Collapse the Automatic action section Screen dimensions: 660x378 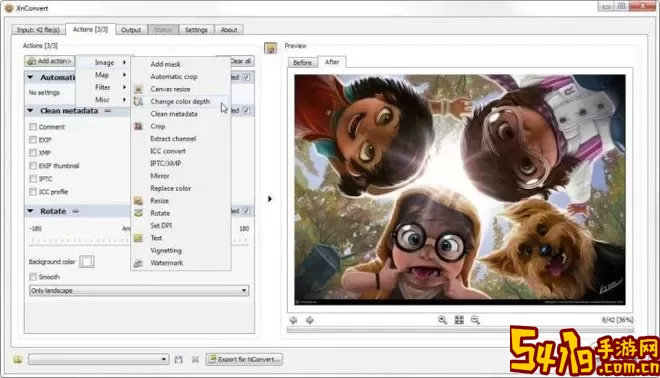[30, 77]
